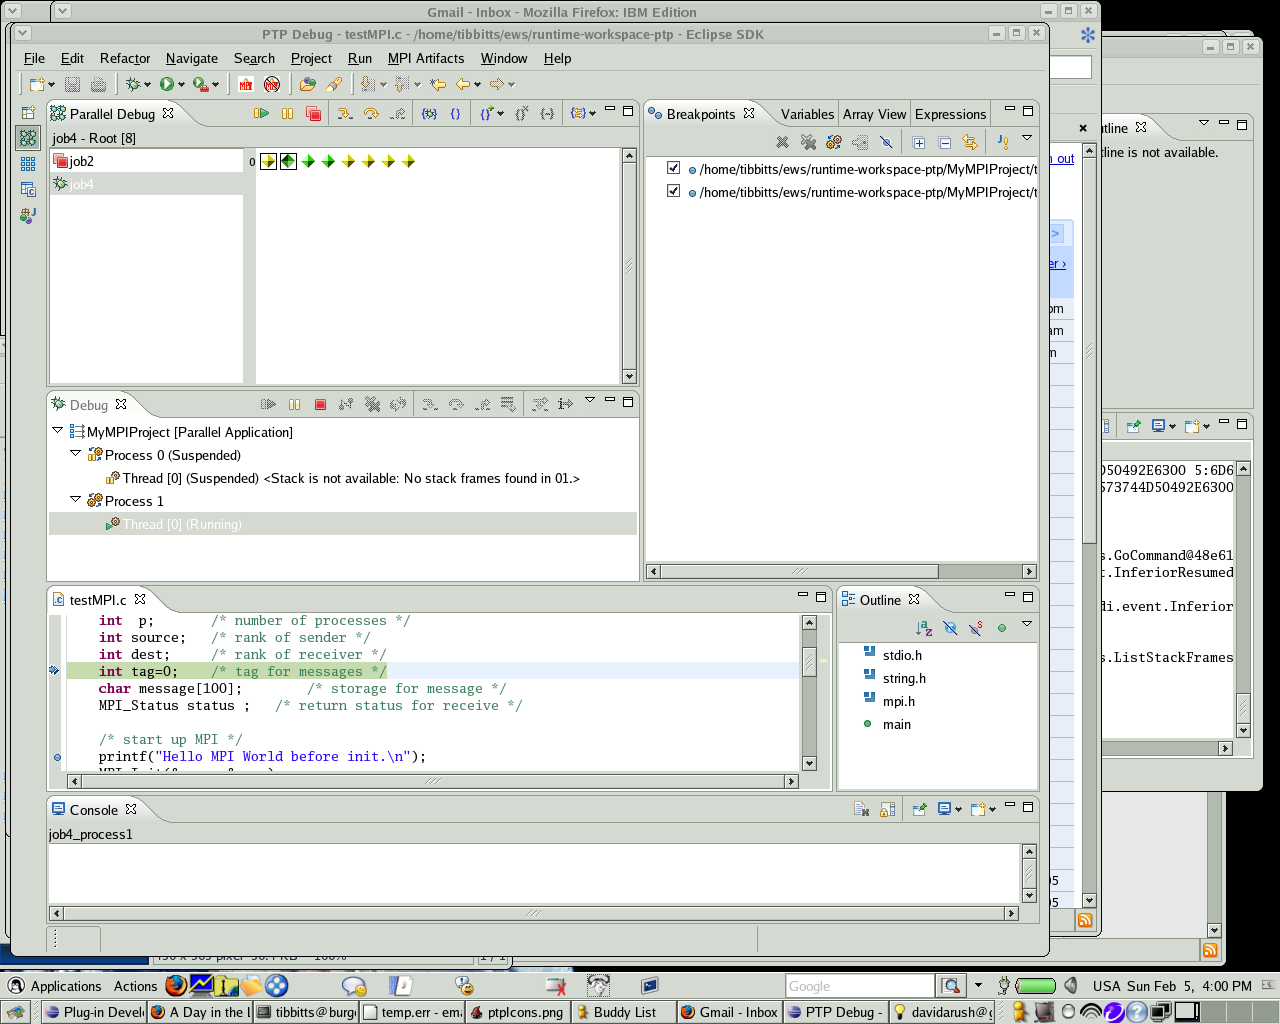Switch to the Expressions tab
This screenshot has width=1280, height=1024.
[950, 114]
